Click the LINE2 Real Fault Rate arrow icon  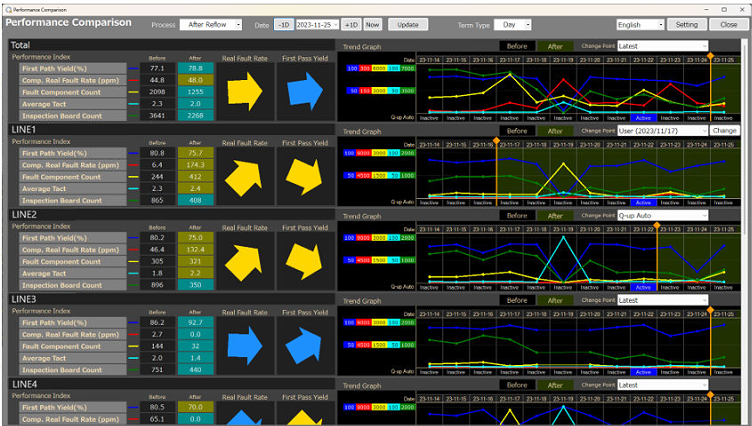click(x=244, y=262)
